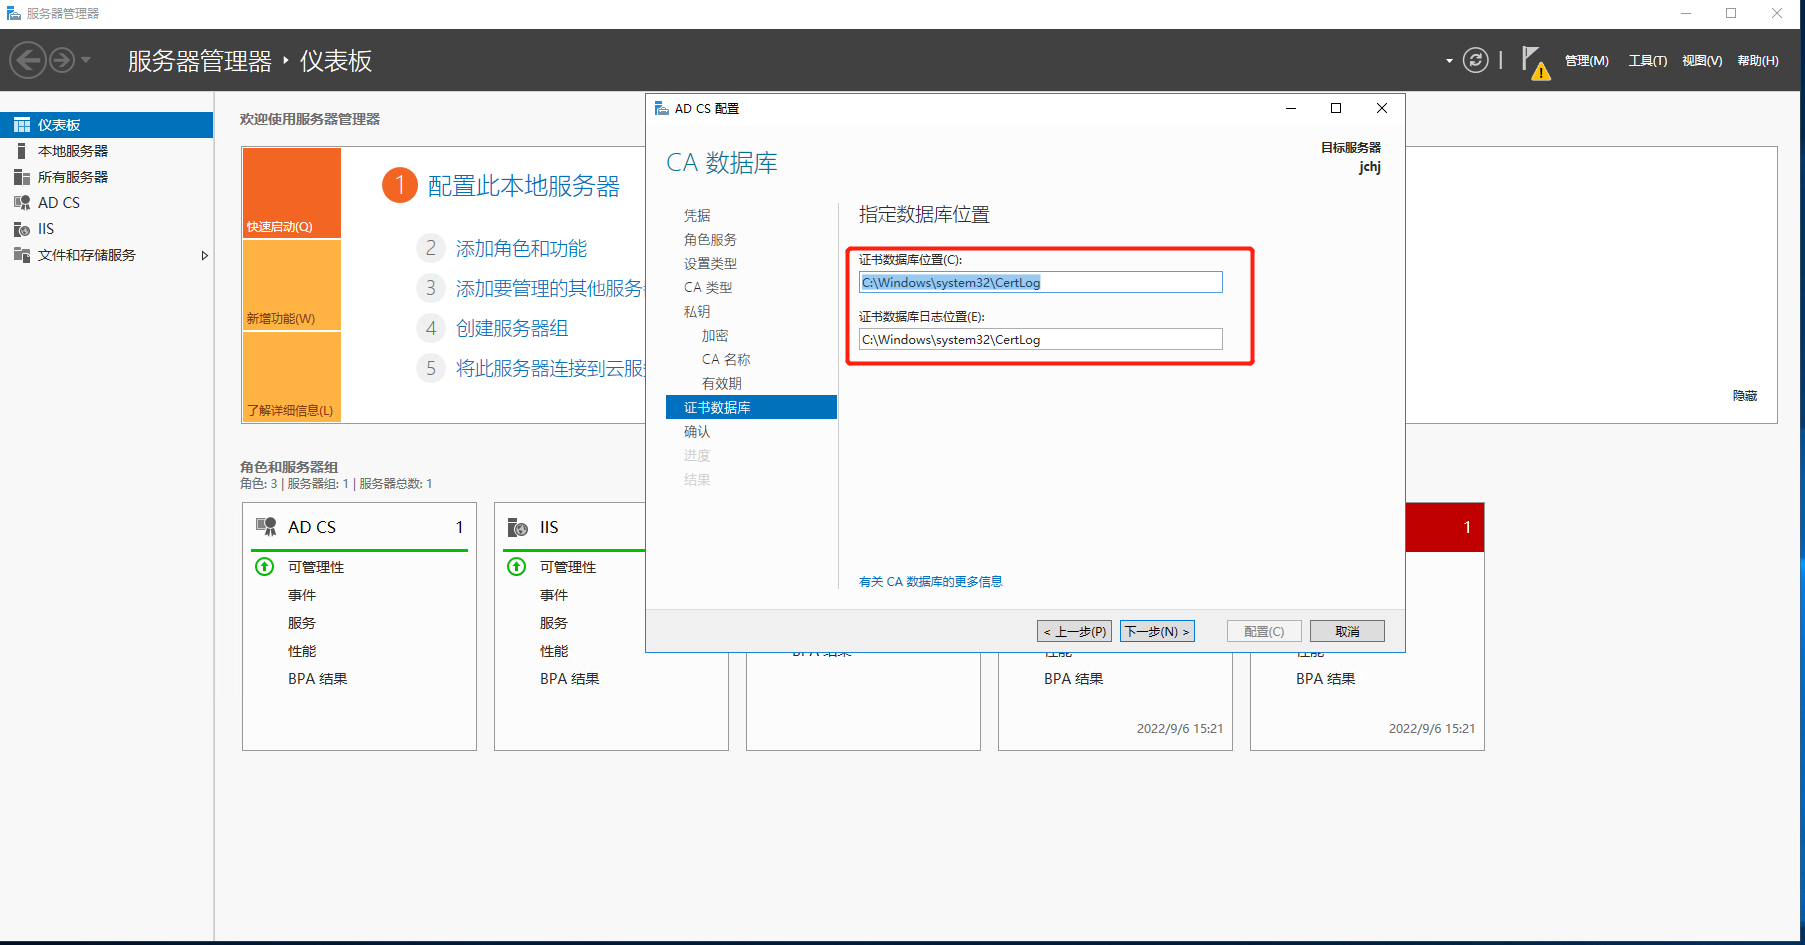Click 有关 CA 数据库的更多信息 link
Image resolution: width=1805 pixels, height=945 pixels.
point(930,582)
